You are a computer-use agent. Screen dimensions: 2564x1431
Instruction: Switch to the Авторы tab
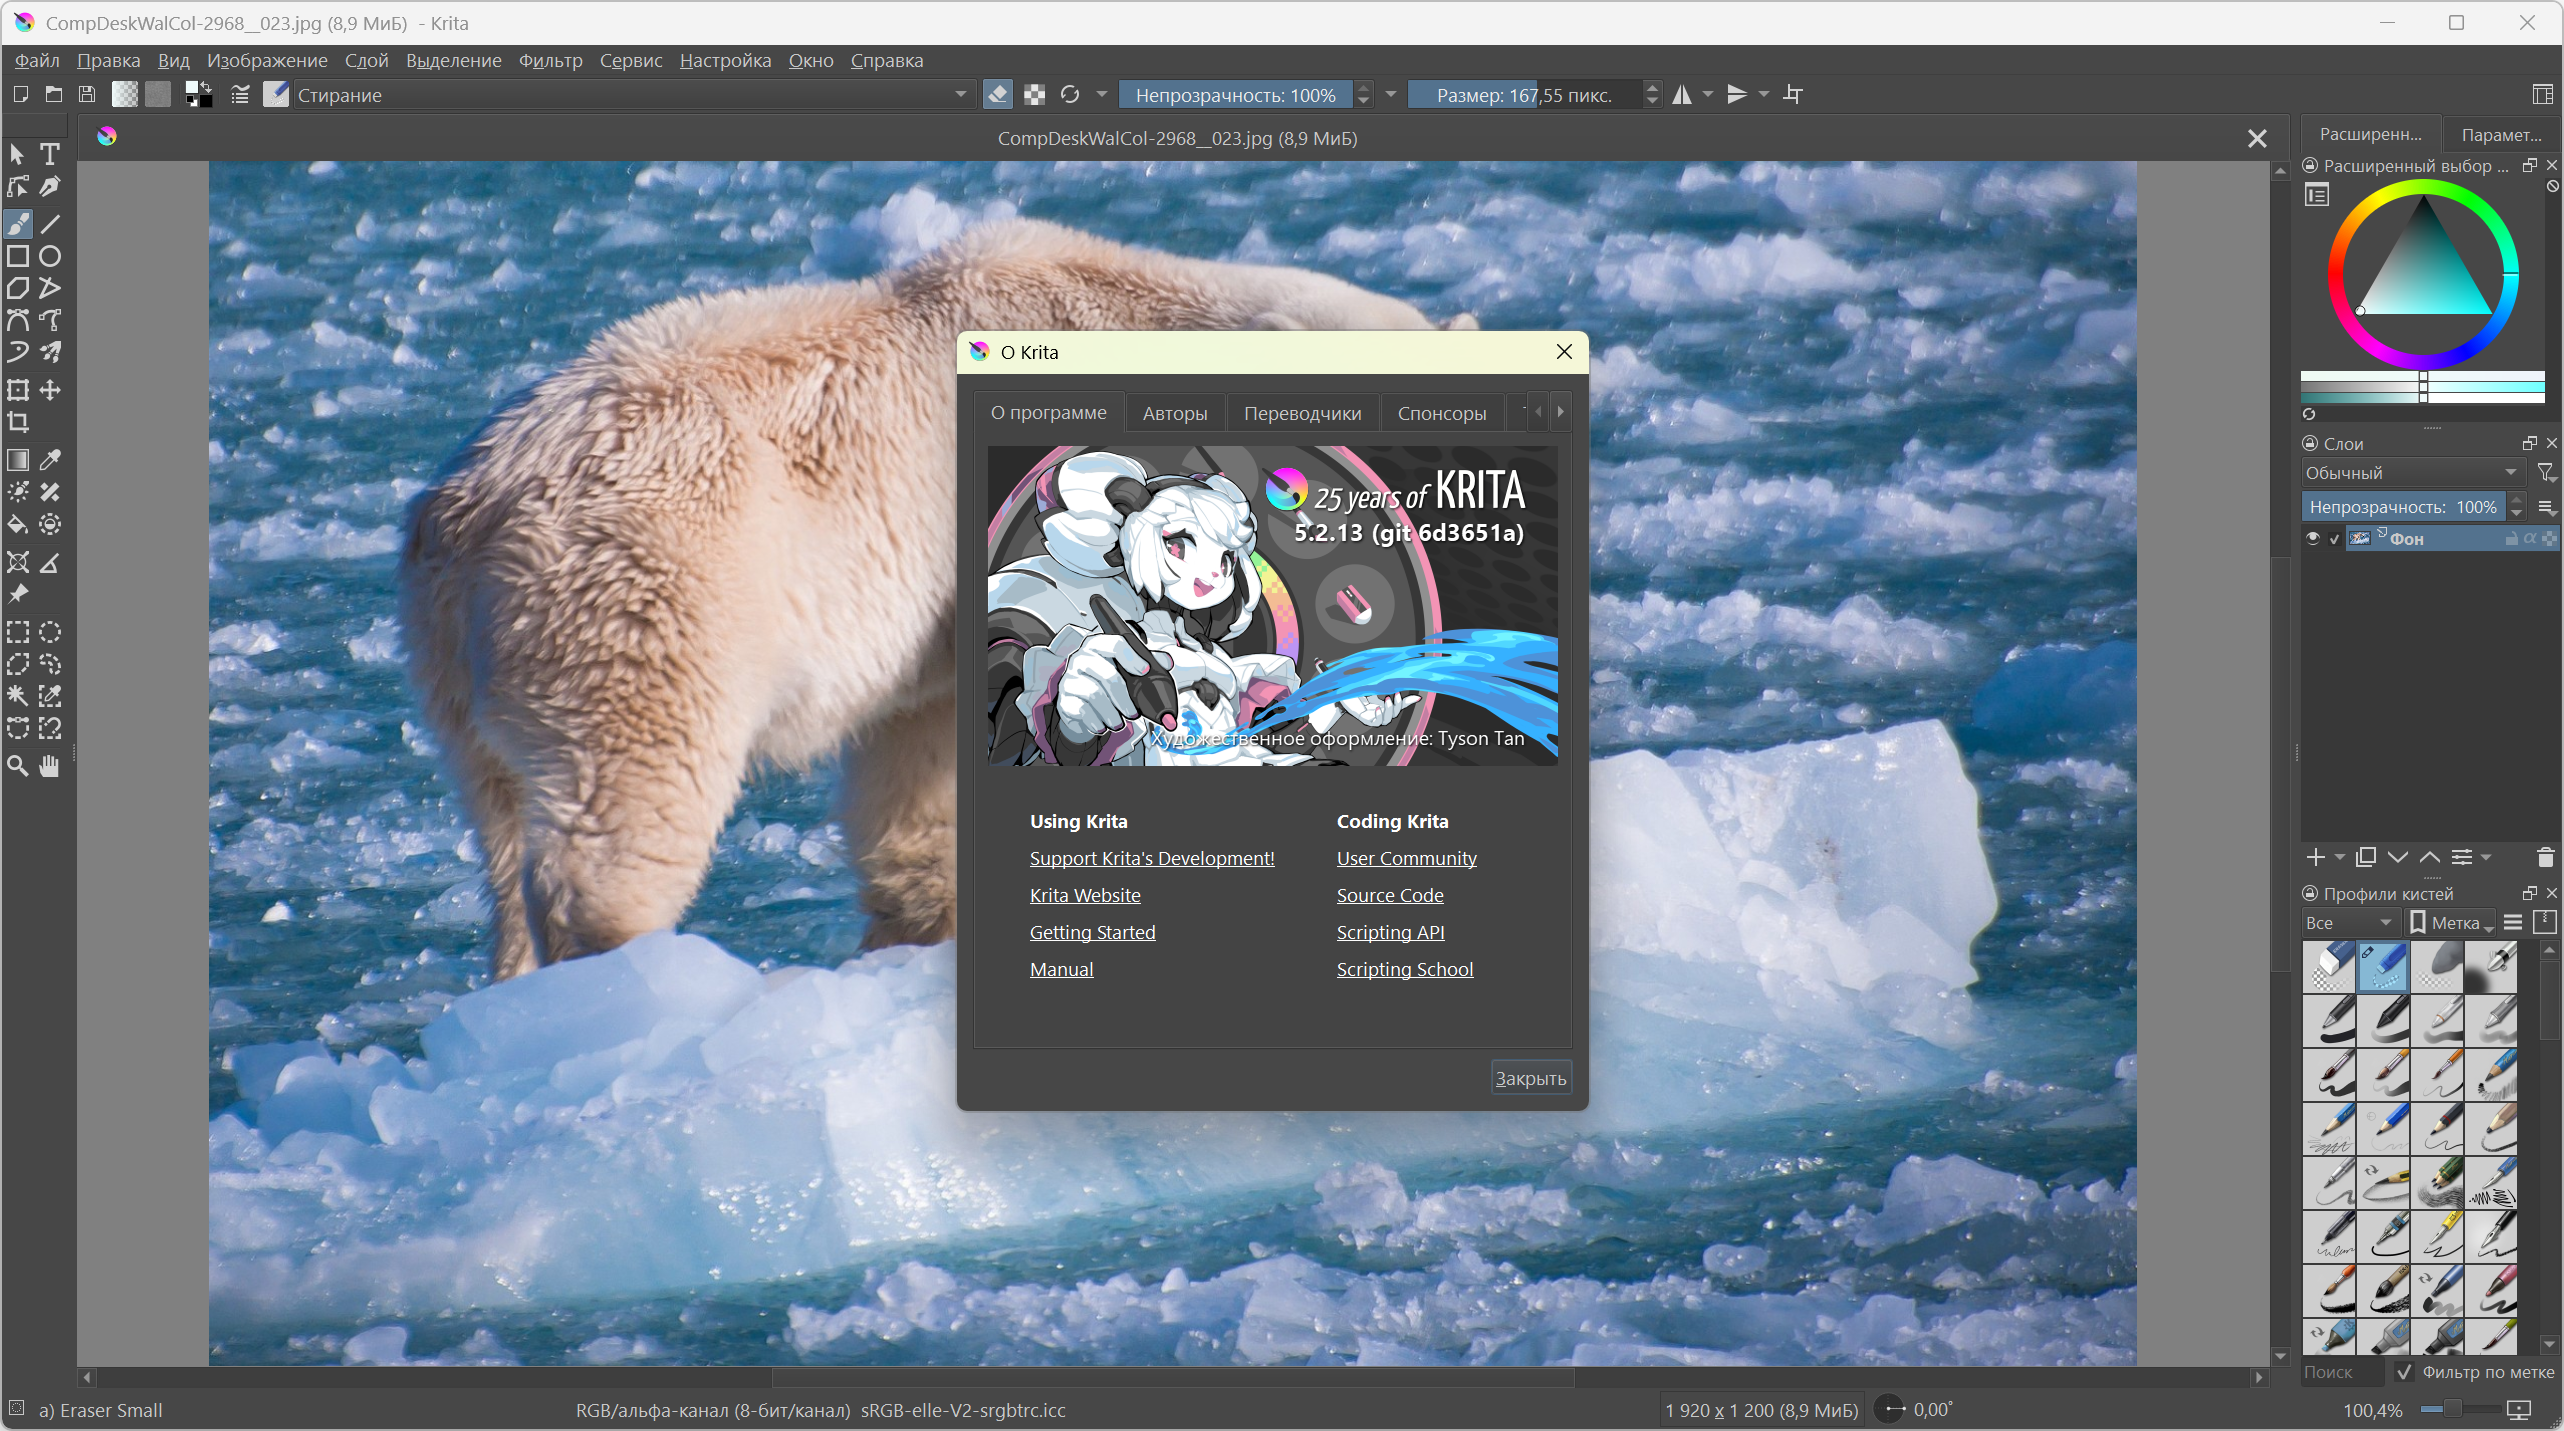pyautogui.click(x=1175, y=413)
